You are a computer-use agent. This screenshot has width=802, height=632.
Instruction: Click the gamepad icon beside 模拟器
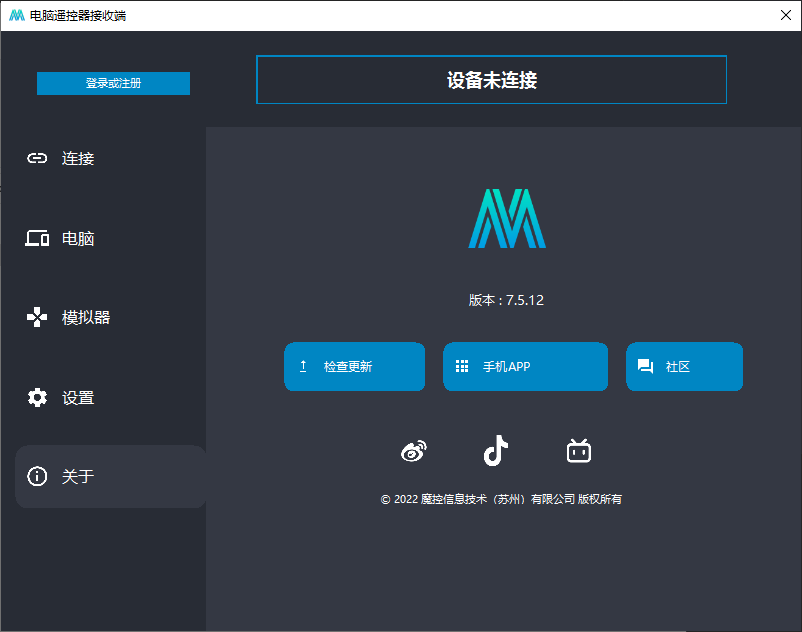[x=37, y=318]
